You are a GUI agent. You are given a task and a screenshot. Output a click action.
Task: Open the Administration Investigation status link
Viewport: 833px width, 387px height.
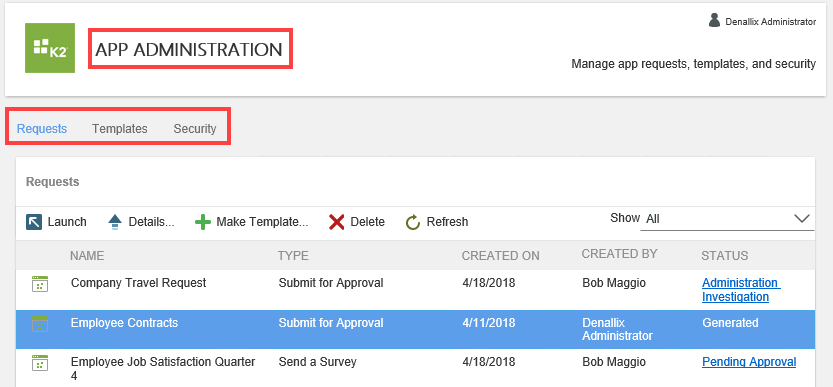[741, 290]
